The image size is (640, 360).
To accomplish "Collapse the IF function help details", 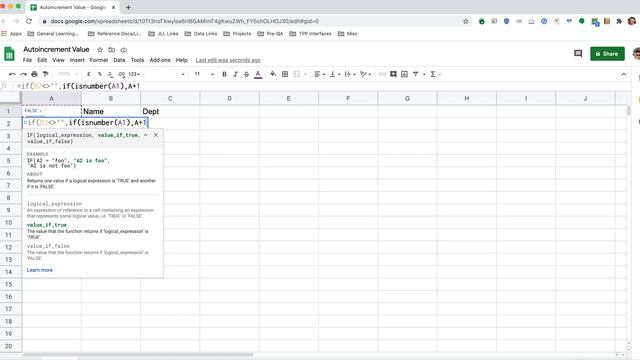I will (145, 135).
